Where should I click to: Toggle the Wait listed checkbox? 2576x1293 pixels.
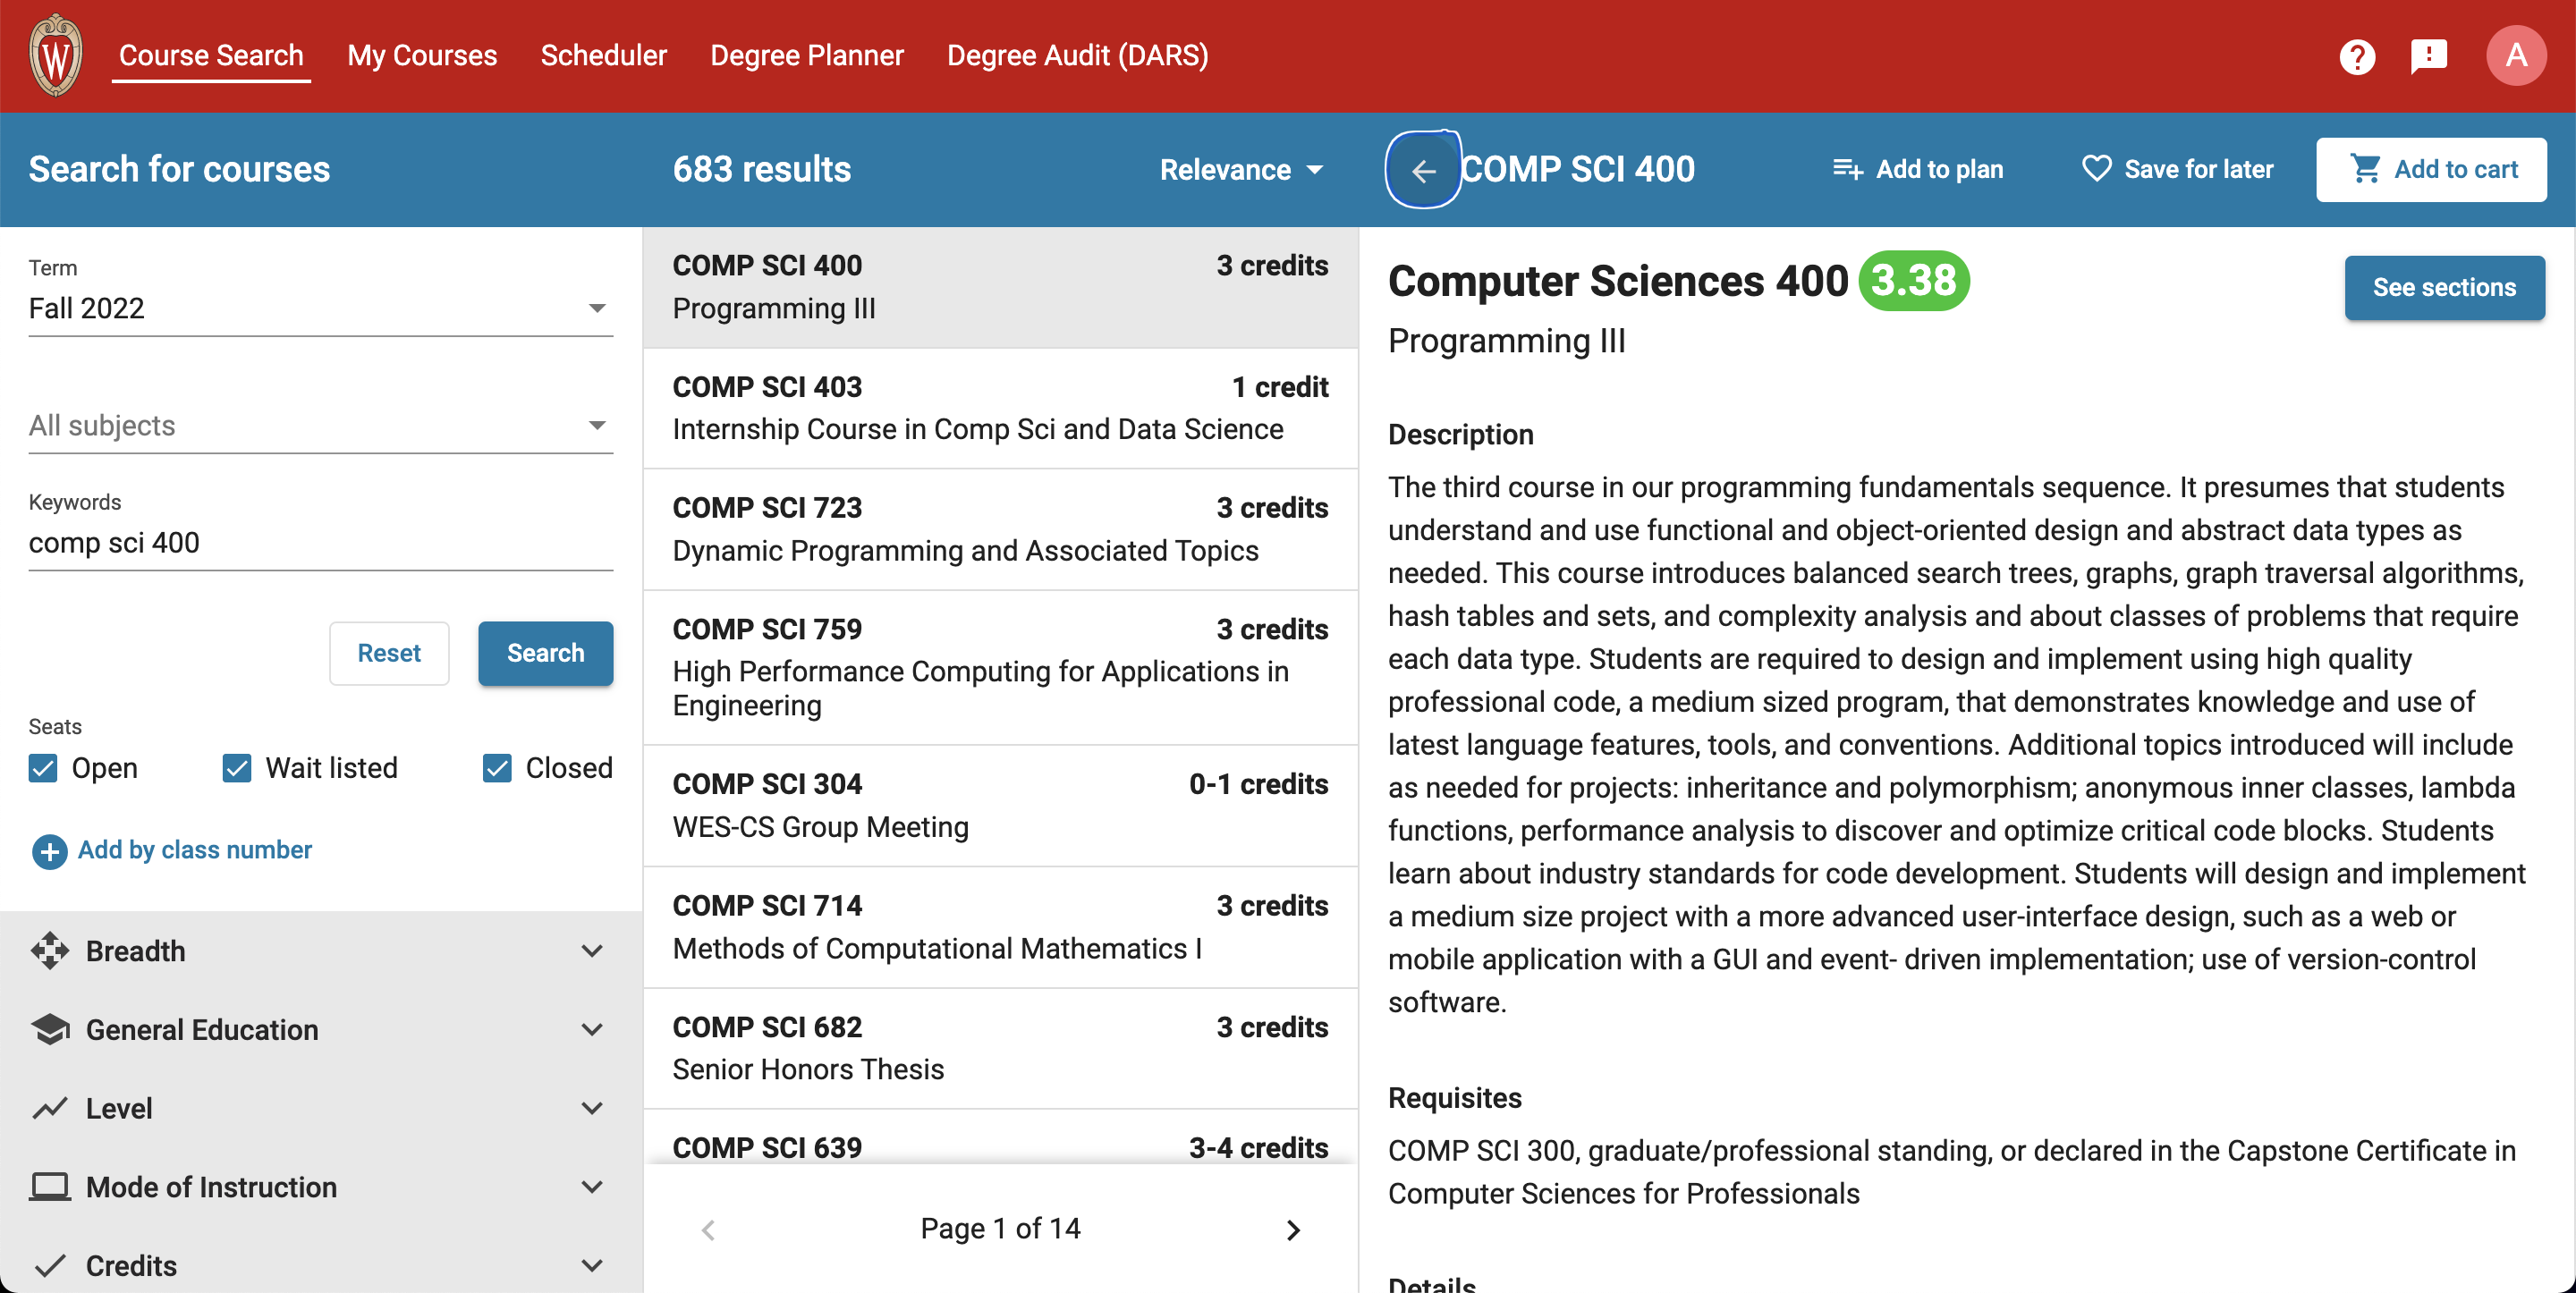pos(237,768)
